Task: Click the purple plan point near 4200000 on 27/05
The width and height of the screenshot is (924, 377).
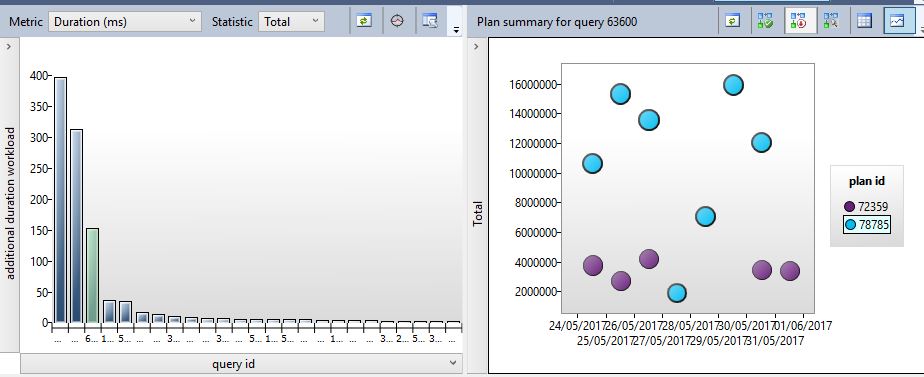Action: (649, 259)
